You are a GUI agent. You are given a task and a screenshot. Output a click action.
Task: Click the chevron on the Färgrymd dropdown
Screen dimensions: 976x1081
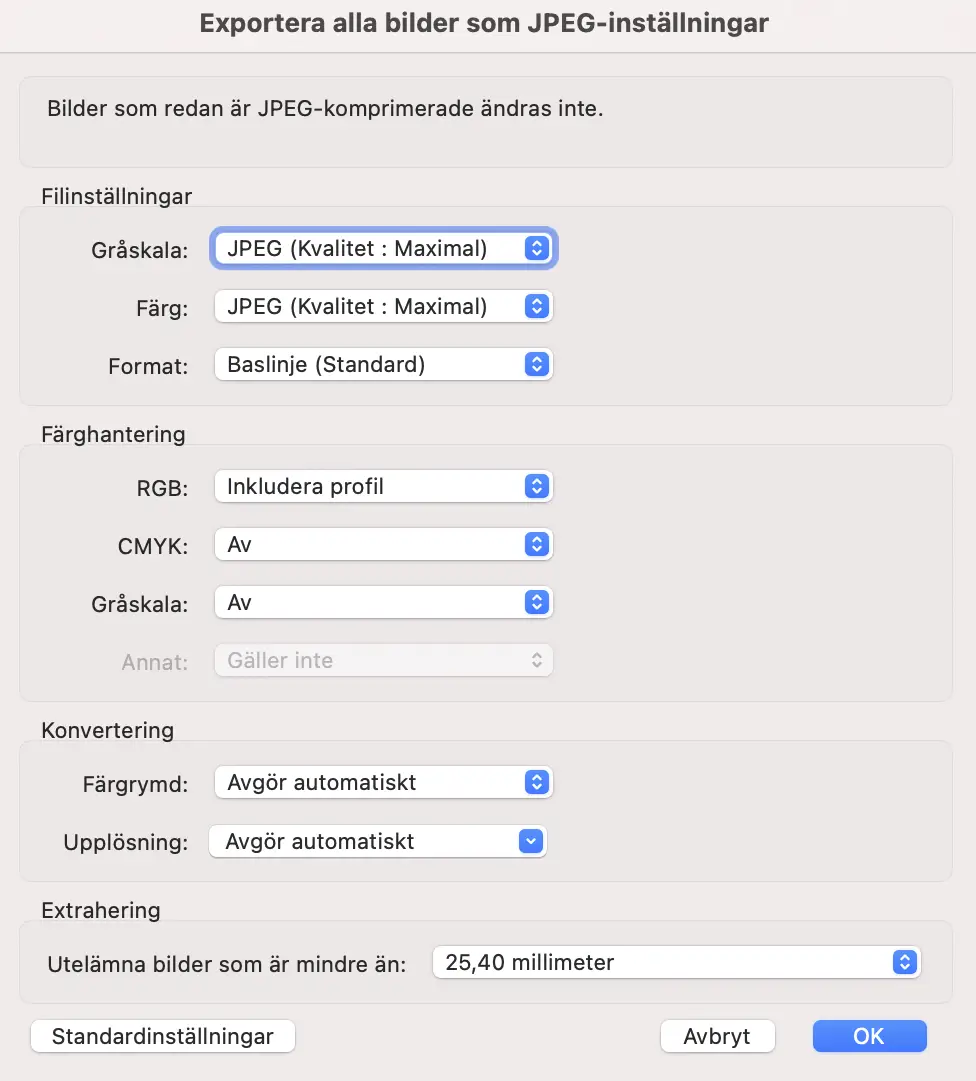pos(537,783)
